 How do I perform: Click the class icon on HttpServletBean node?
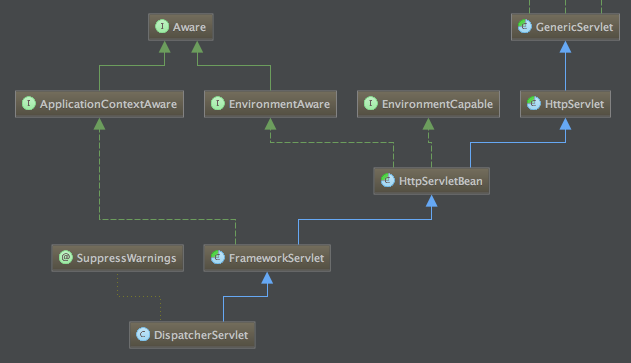coord(388,180)
